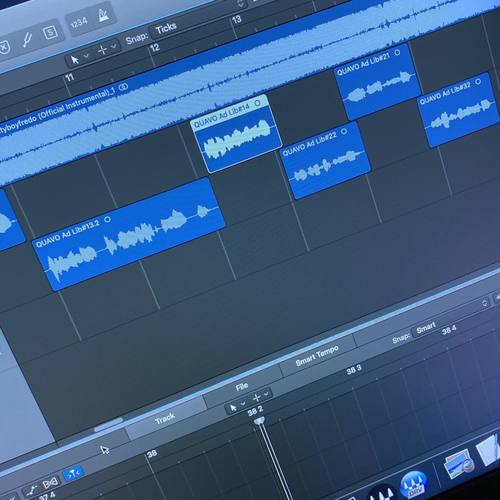Toggle the blue catch playhead button

[x=73, y=473]
